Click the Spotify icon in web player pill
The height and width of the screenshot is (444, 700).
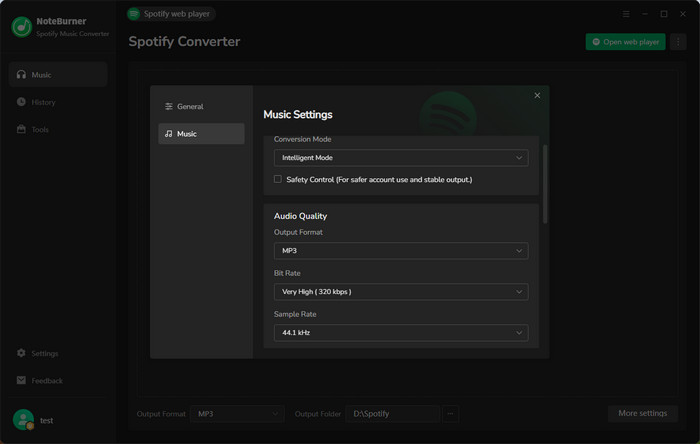click(x=133, y=14)
